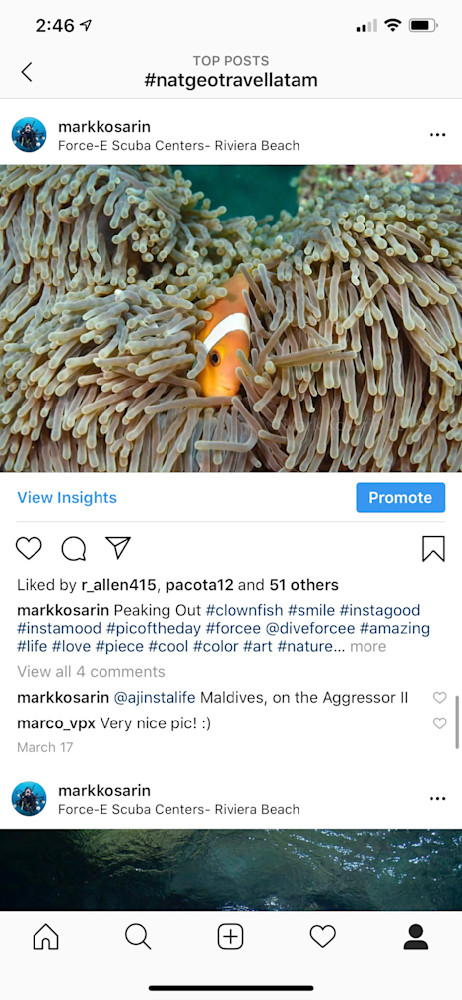462x1000 pixels.
Task: Open Activity heart tab in bottom bar
Action: [322, 936]
